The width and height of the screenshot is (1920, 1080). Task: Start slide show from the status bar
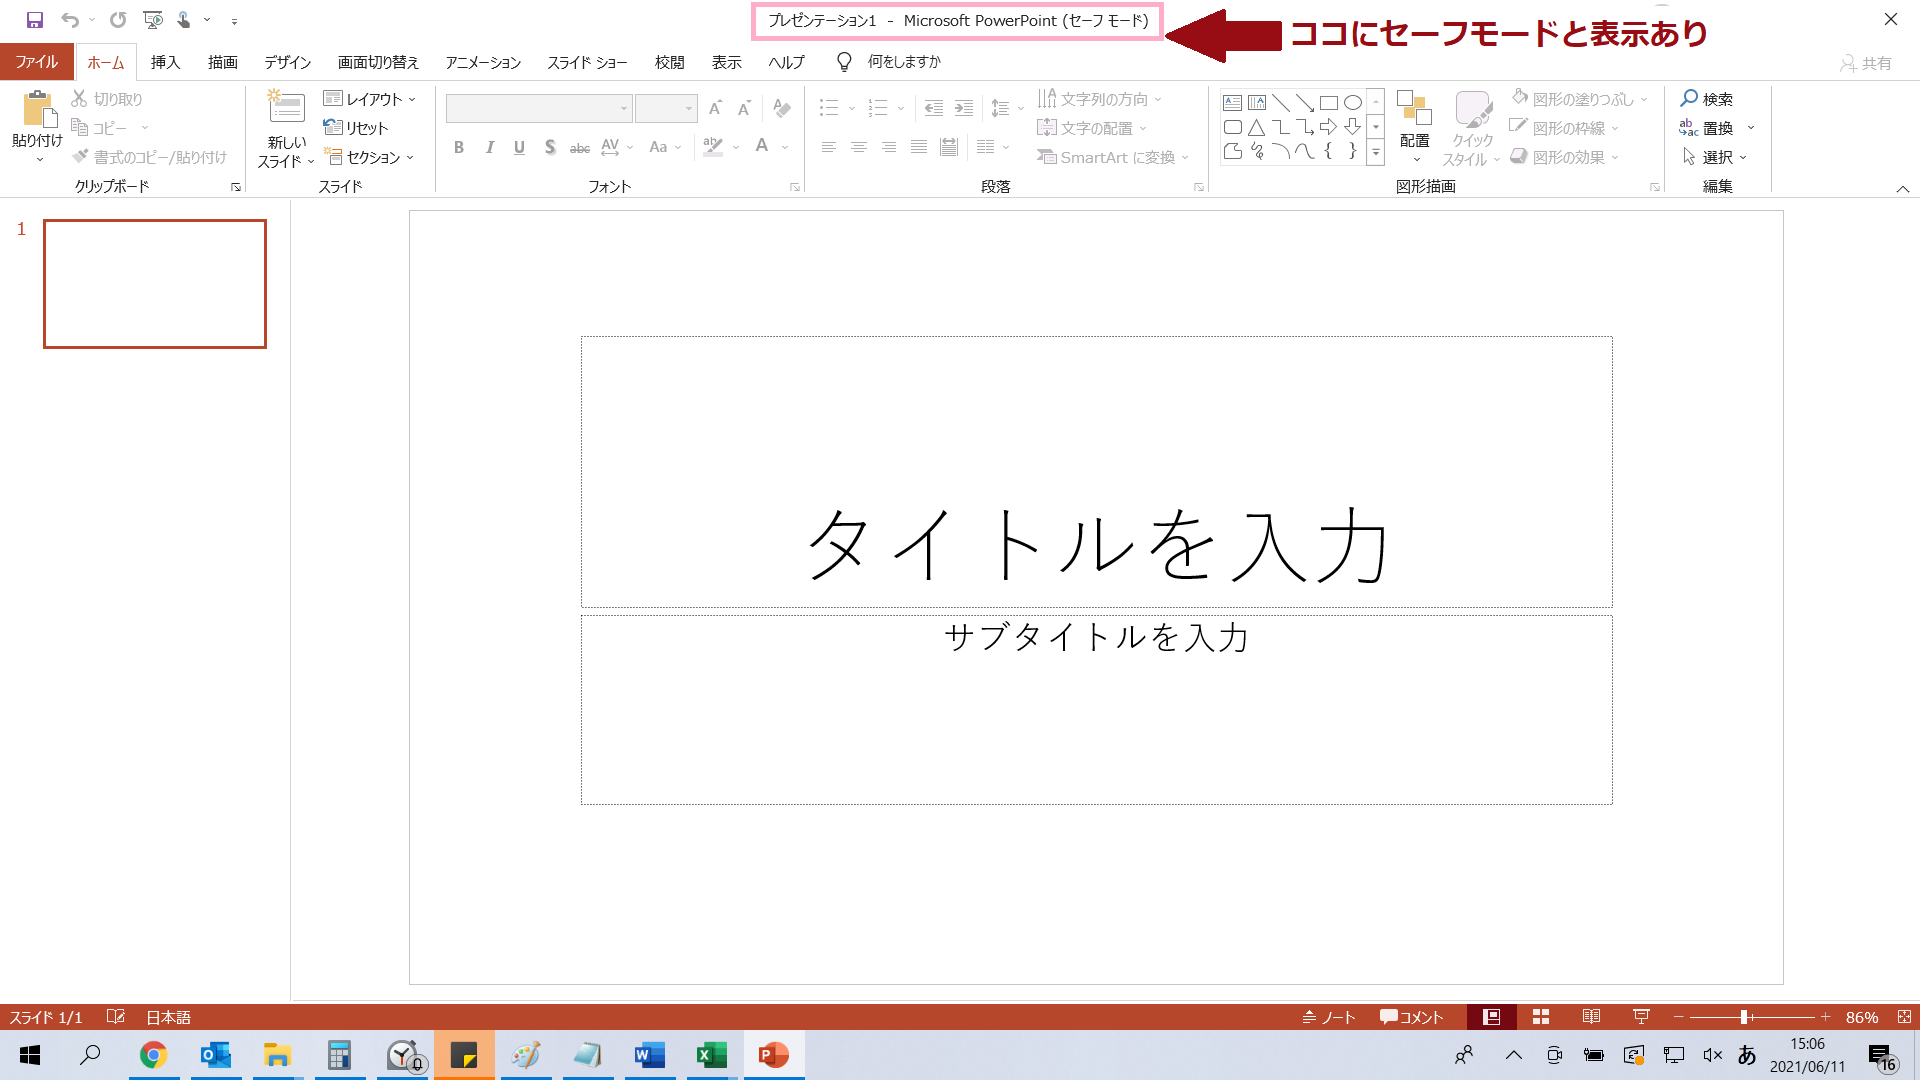[x=1641, y=1016]
